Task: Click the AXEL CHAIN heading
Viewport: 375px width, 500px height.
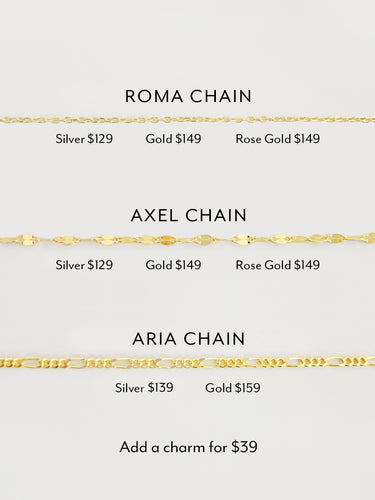Action: click(189, 215)
